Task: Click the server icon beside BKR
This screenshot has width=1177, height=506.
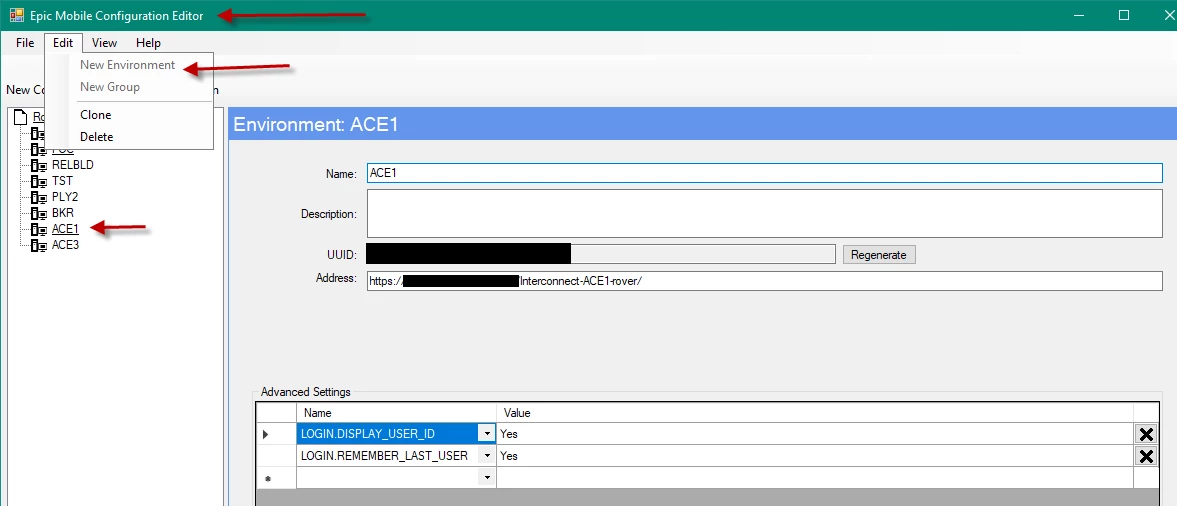Action: point(39,213)
